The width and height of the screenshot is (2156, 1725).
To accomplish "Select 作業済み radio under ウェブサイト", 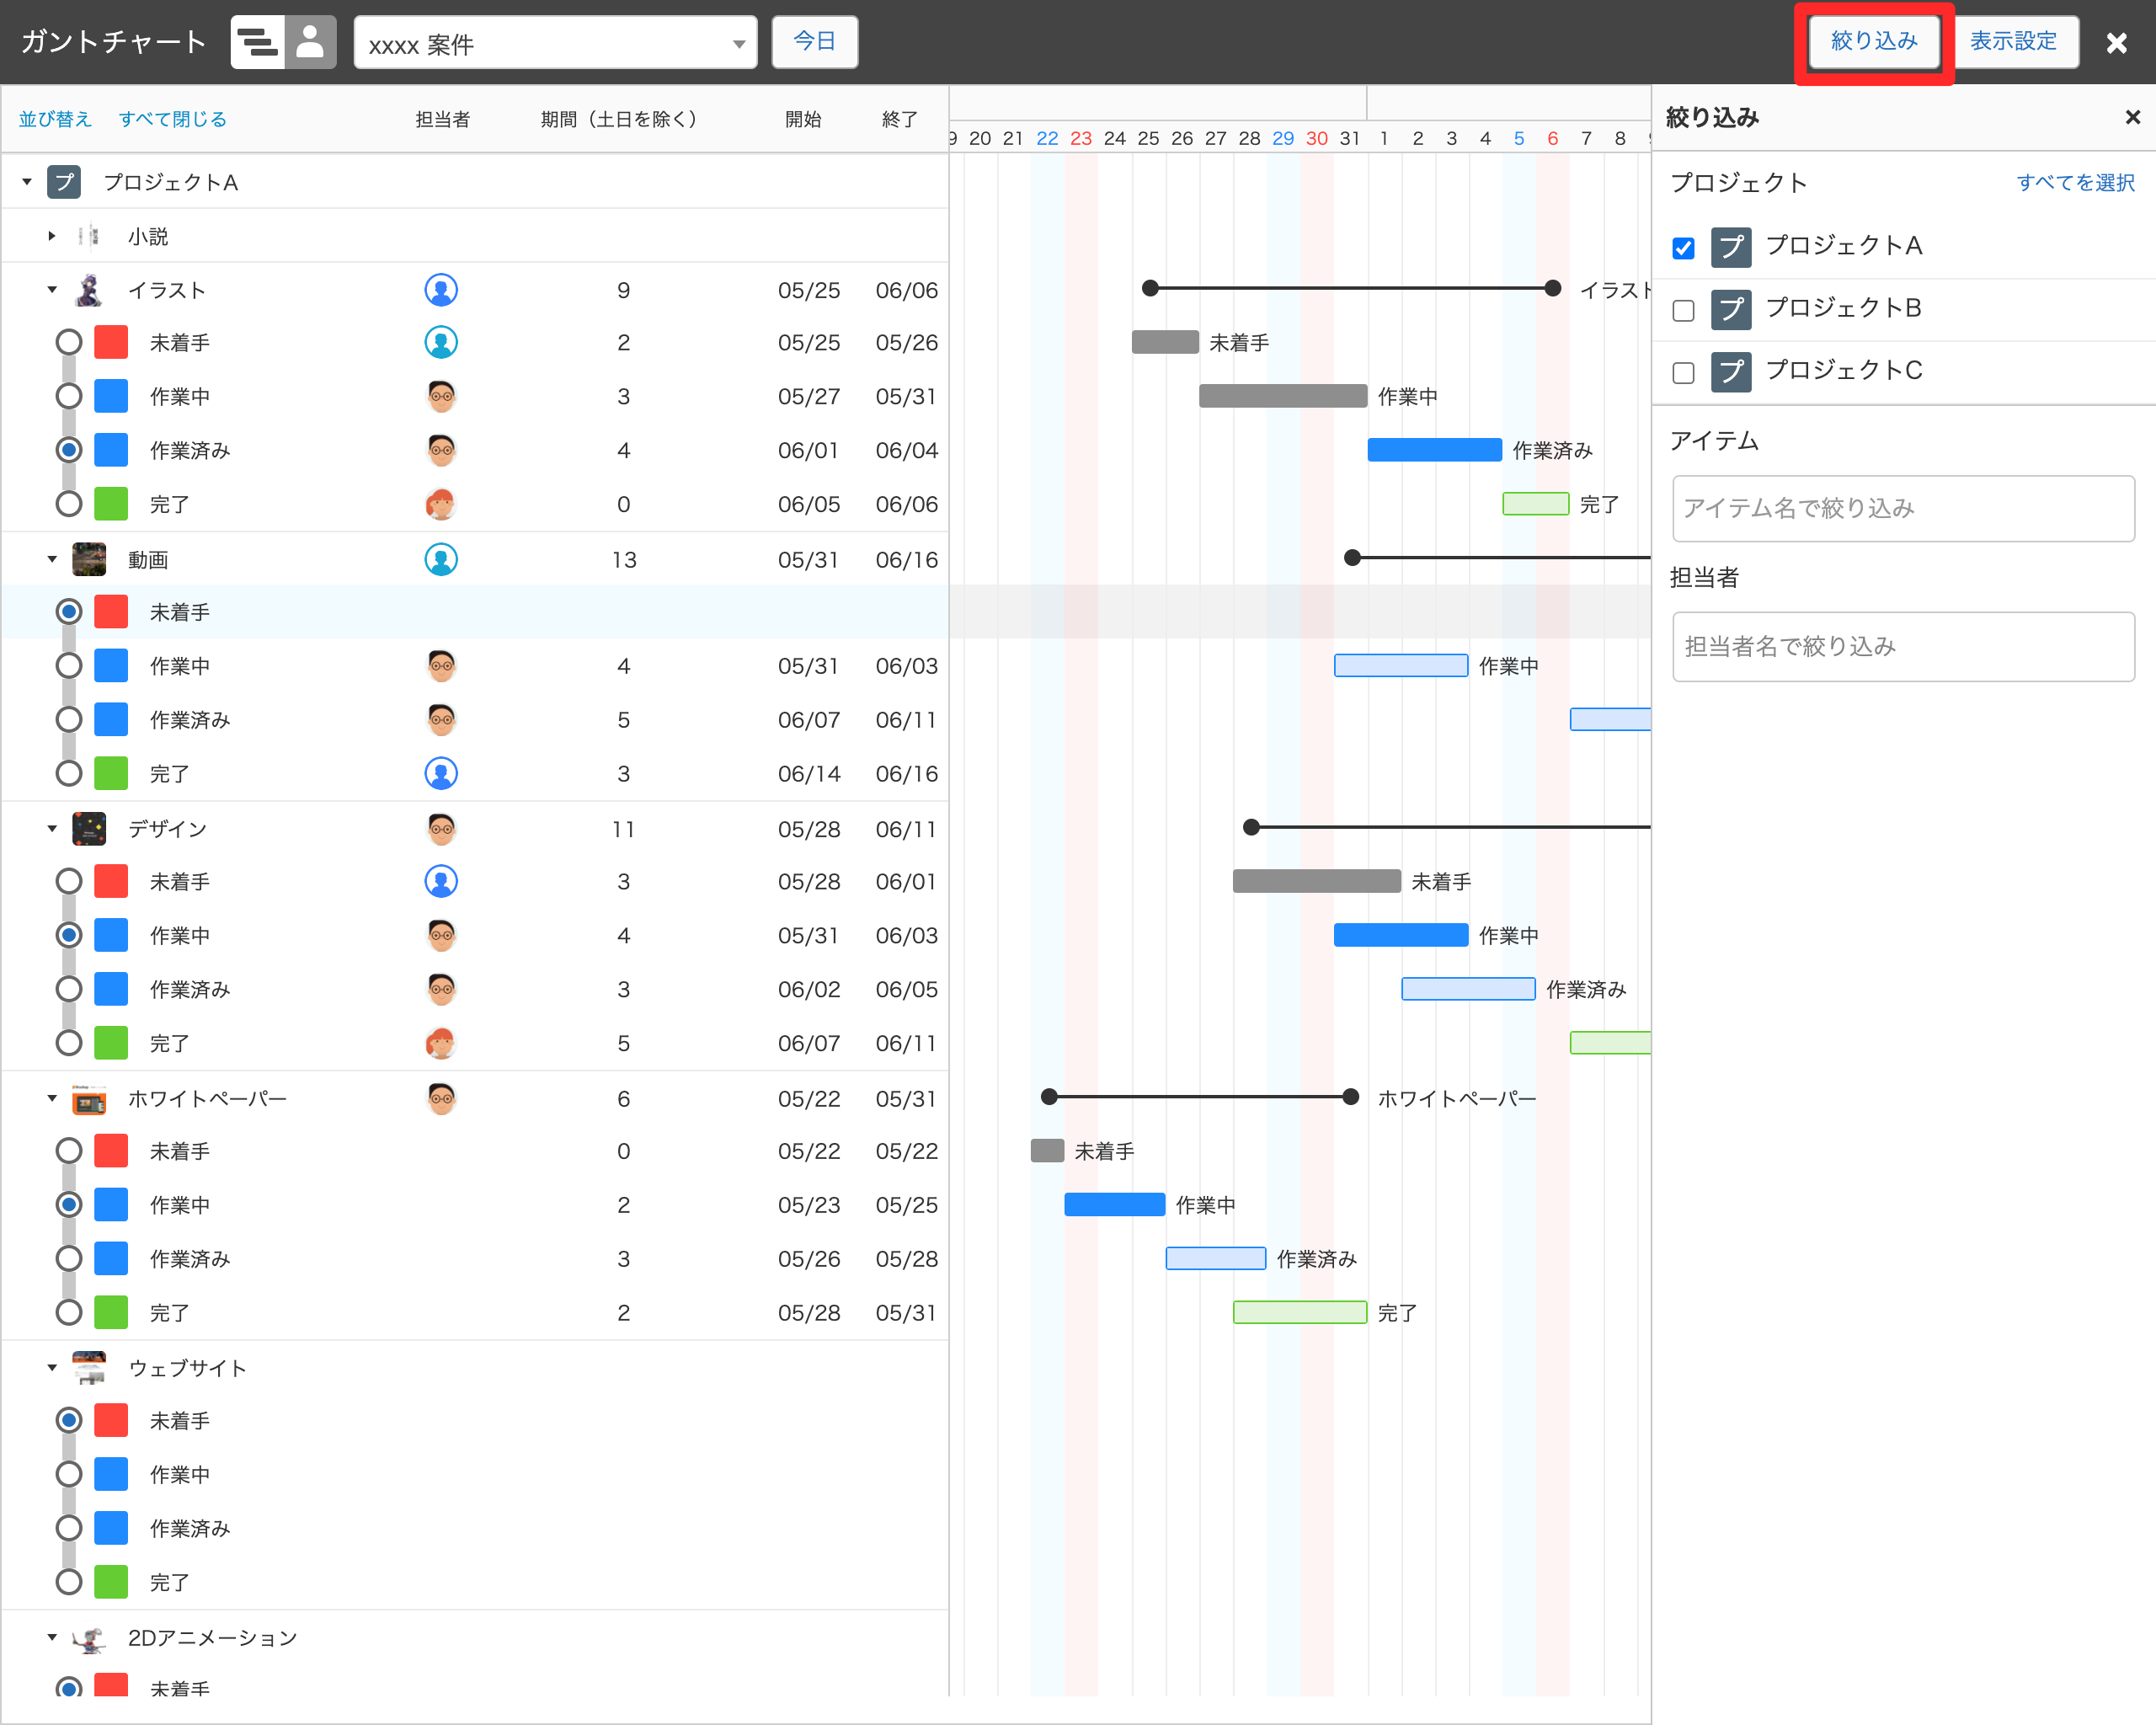I will pyautogui.click(x=68, y=1528).
